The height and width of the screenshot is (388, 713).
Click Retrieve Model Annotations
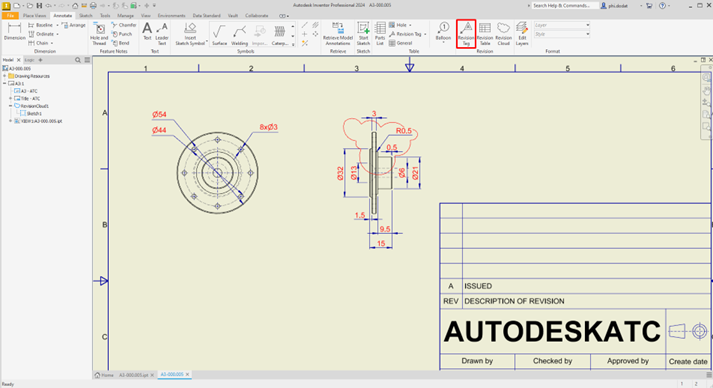coord(338,34)
